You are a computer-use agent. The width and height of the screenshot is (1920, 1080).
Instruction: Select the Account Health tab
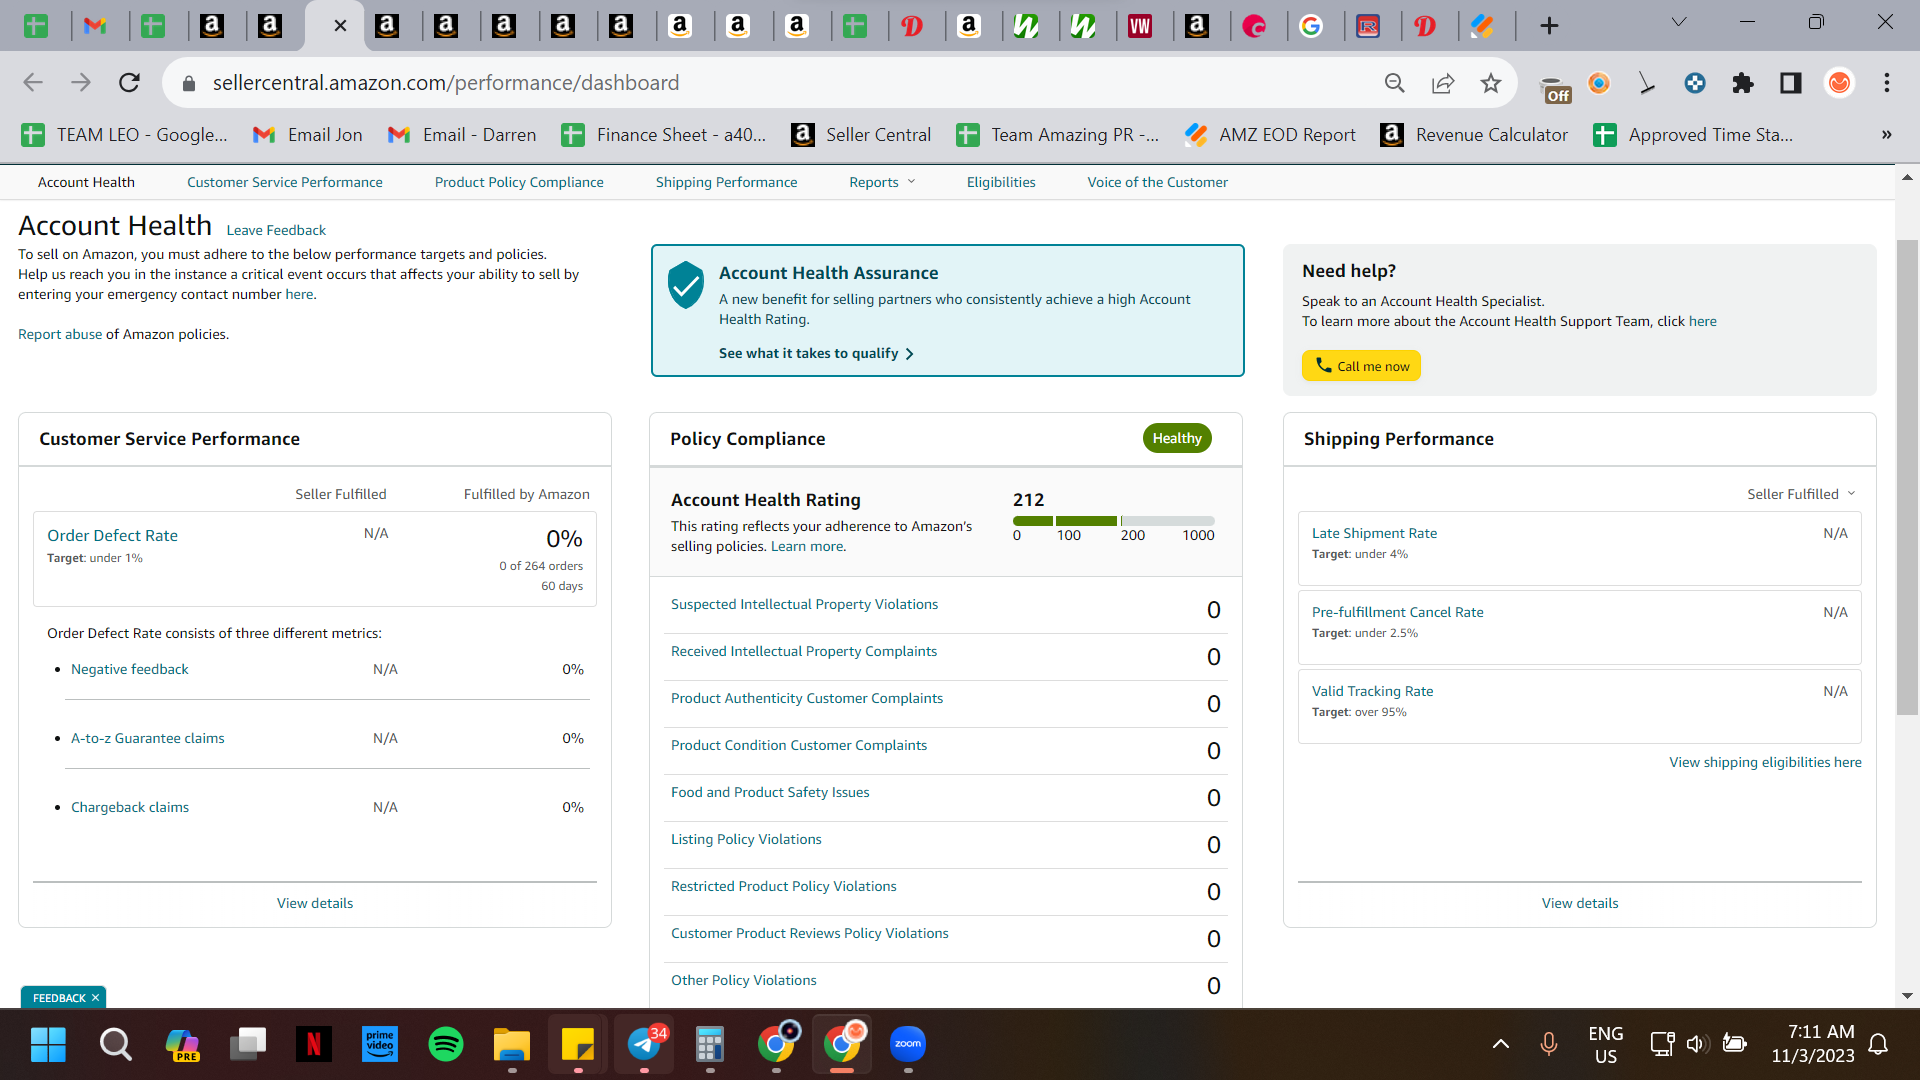pyautogui.click(x=86, y=182)
